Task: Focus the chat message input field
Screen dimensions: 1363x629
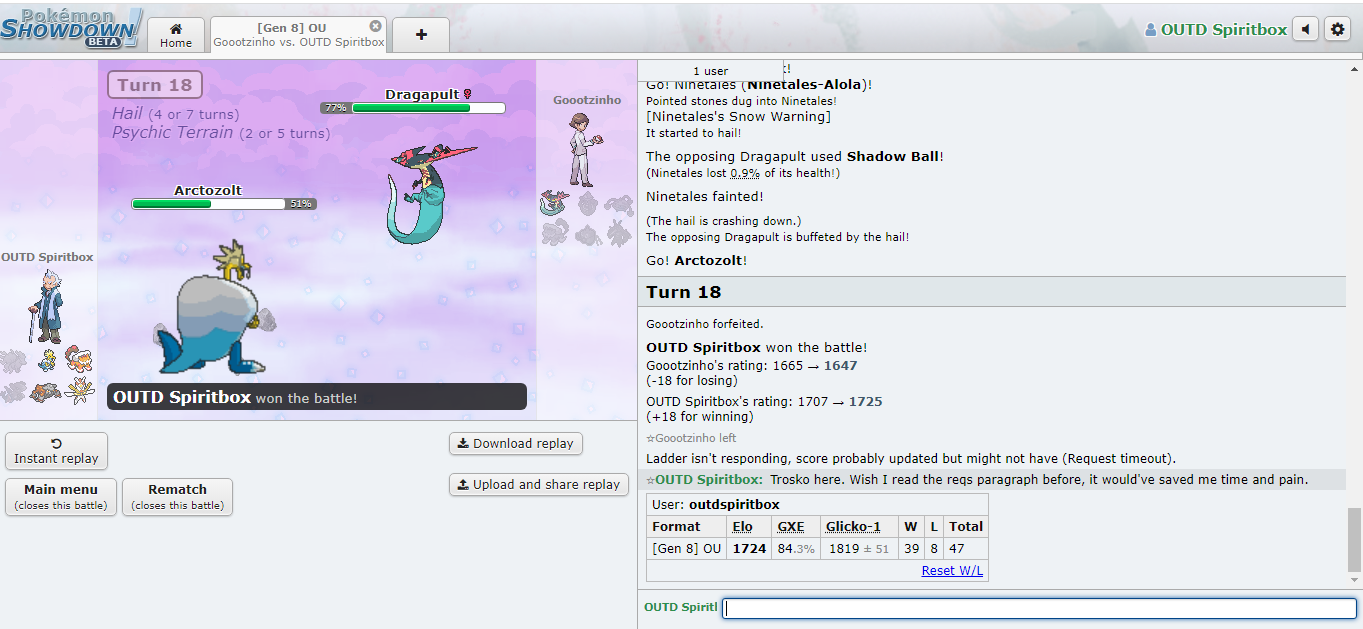Action: (x=1040, y=608)
